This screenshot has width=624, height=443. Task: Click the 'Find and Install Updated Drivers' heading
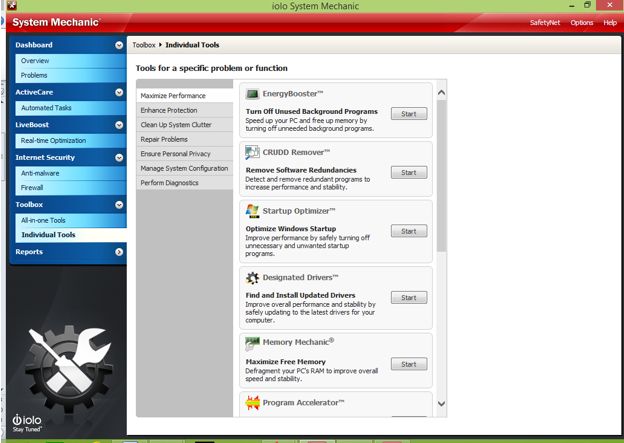pos(300,295)
